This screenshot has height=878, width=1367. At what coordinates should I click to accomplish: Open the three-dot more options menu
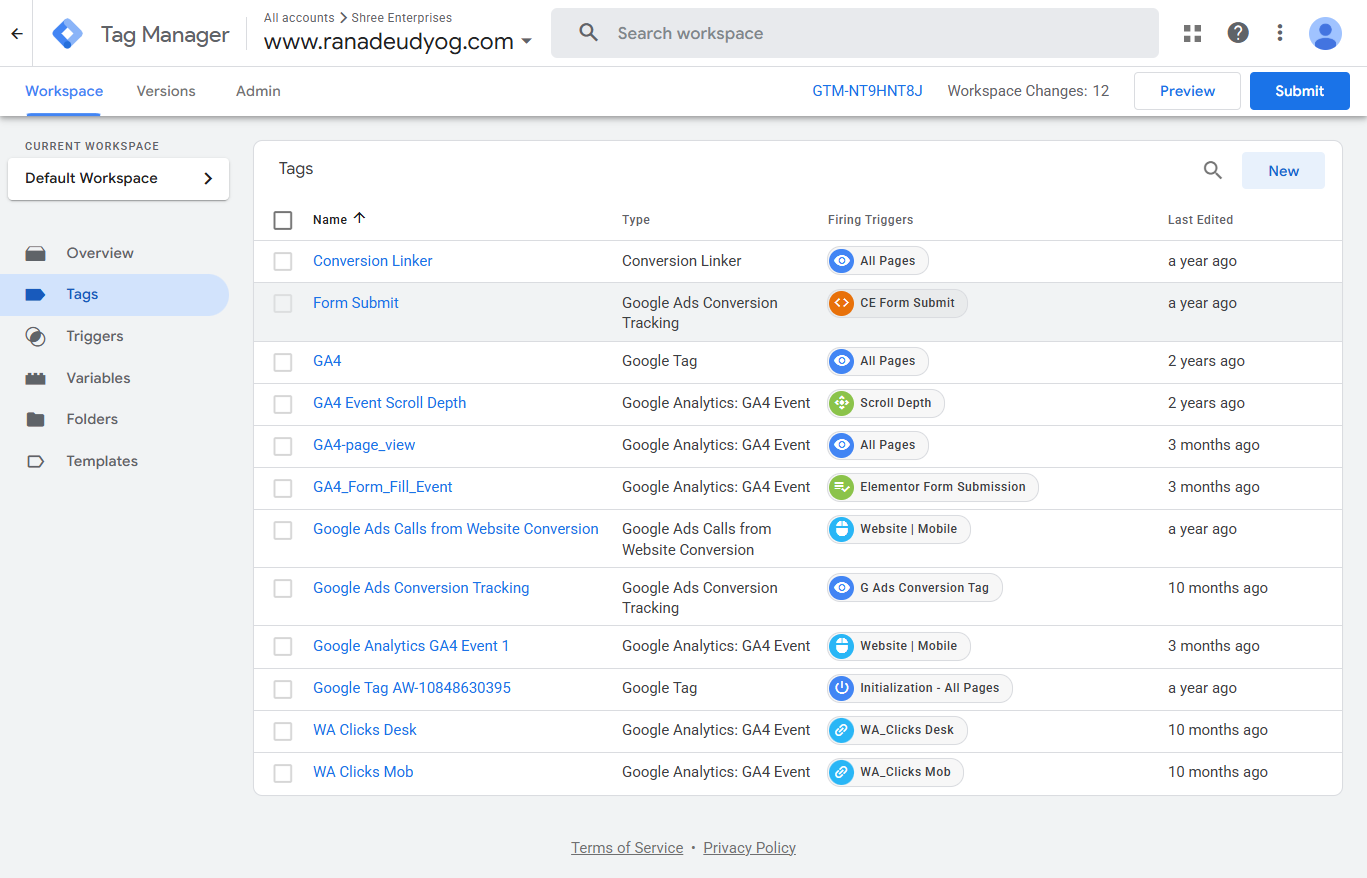coord(1280,33)
